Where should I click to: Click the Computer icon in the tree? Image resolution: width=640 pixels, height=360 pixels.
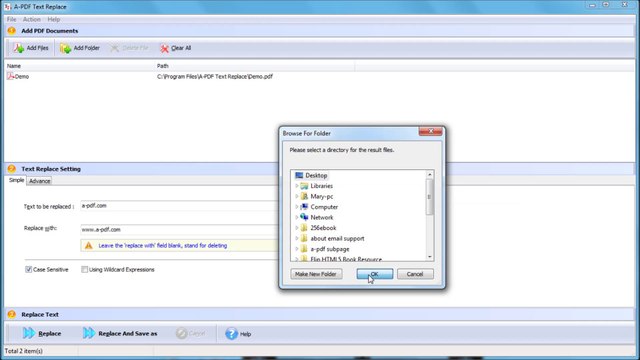click(304, 207)
